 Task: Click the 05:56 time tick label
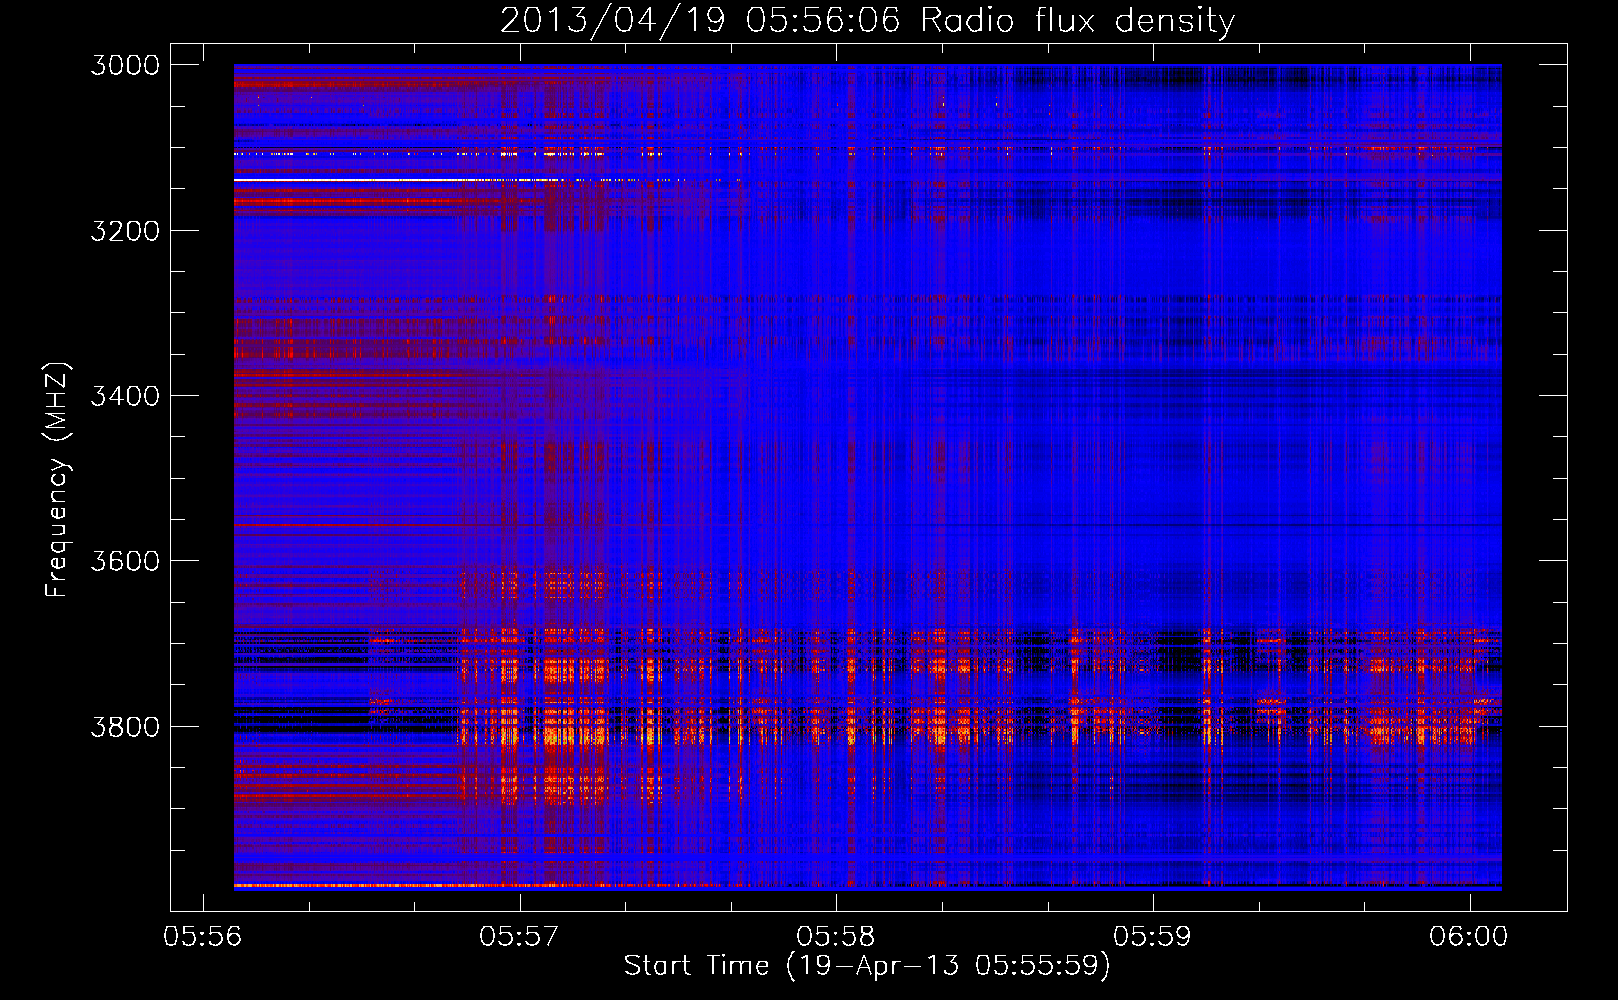pos(203,936)
